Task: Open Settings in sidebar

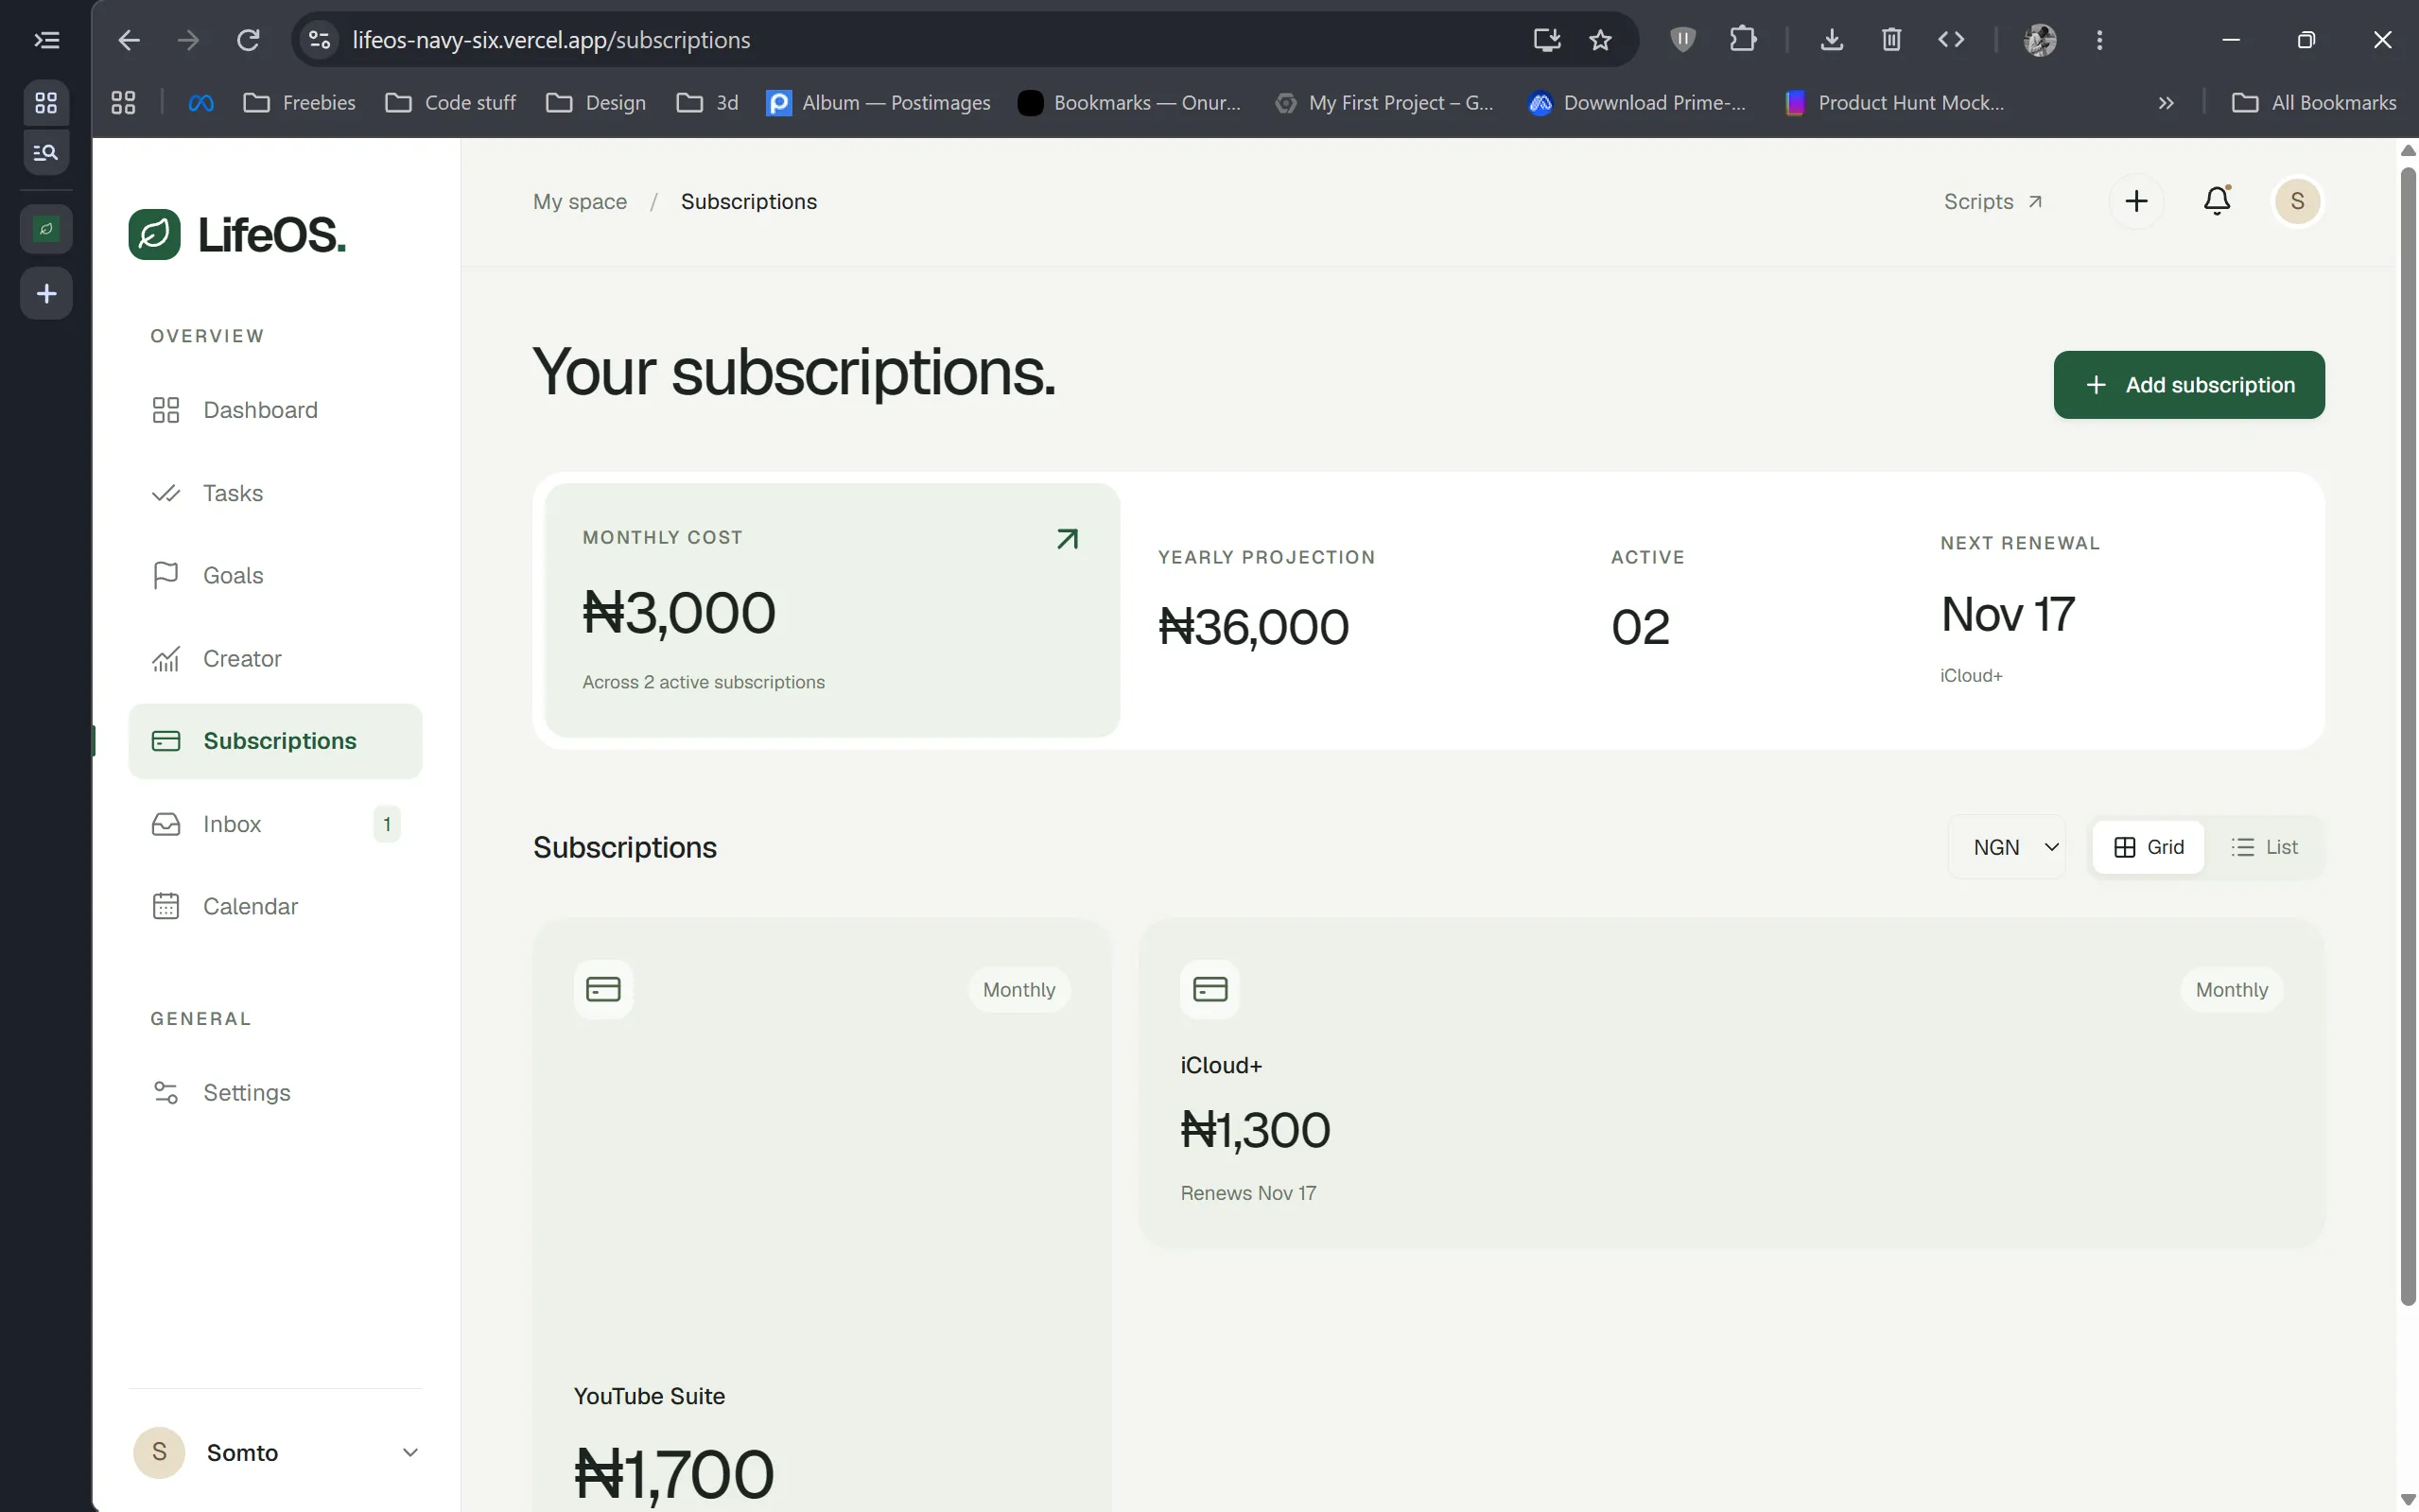Action: (276, 1092)
